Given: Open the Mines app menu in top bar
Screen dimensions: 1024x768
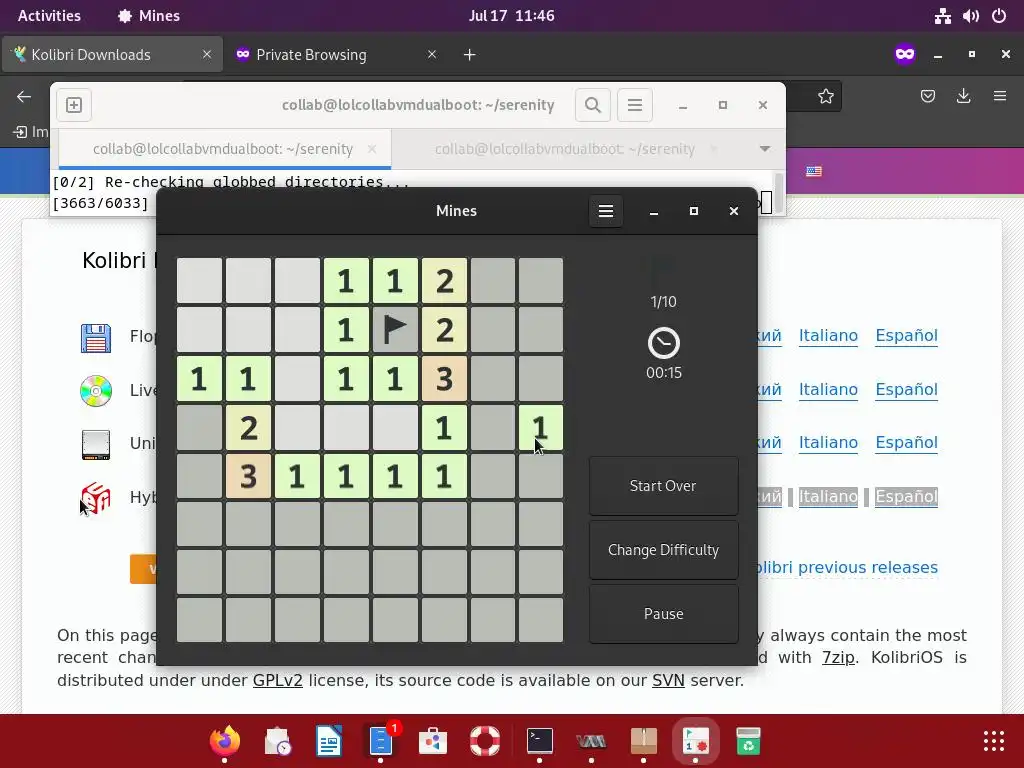Looking at the screenshot, I should click(149, 16).
